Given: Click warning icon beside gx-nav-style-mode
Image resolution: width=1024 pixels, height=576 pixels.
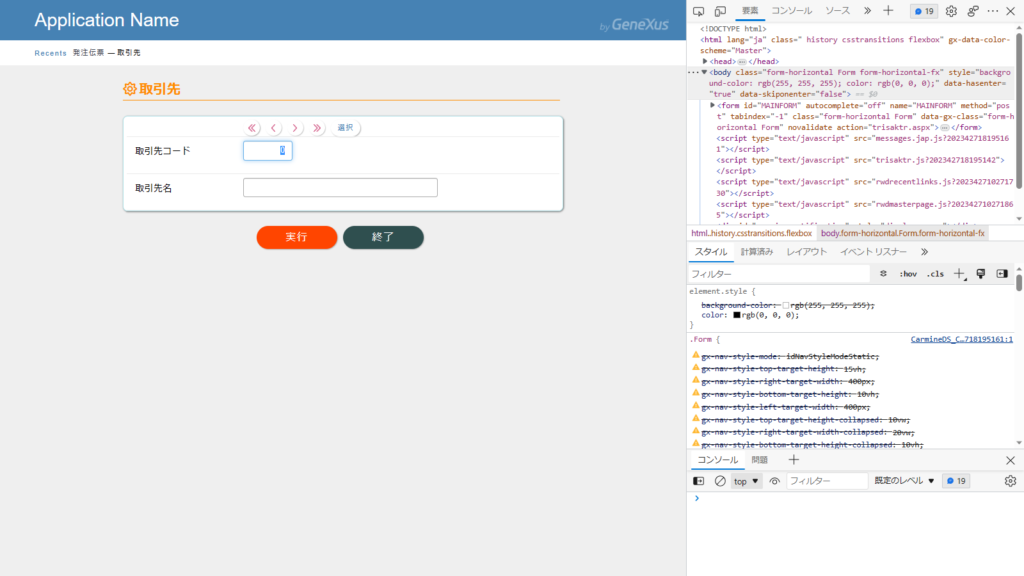Looking at the screenshot, I should [696, 355].
